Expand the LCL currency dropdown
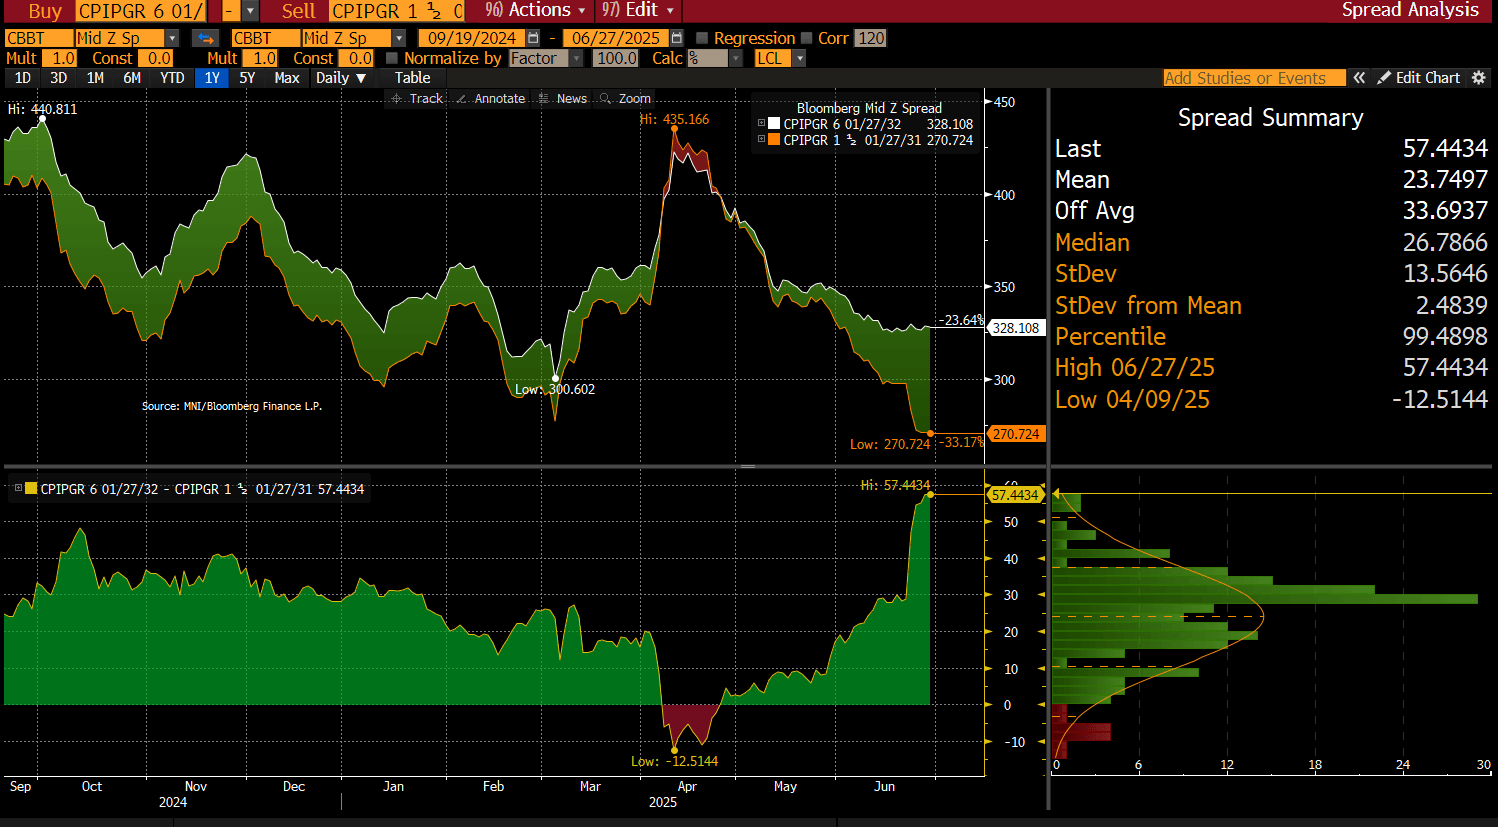This screenshot has height=827, width=1498. point(799,58)
